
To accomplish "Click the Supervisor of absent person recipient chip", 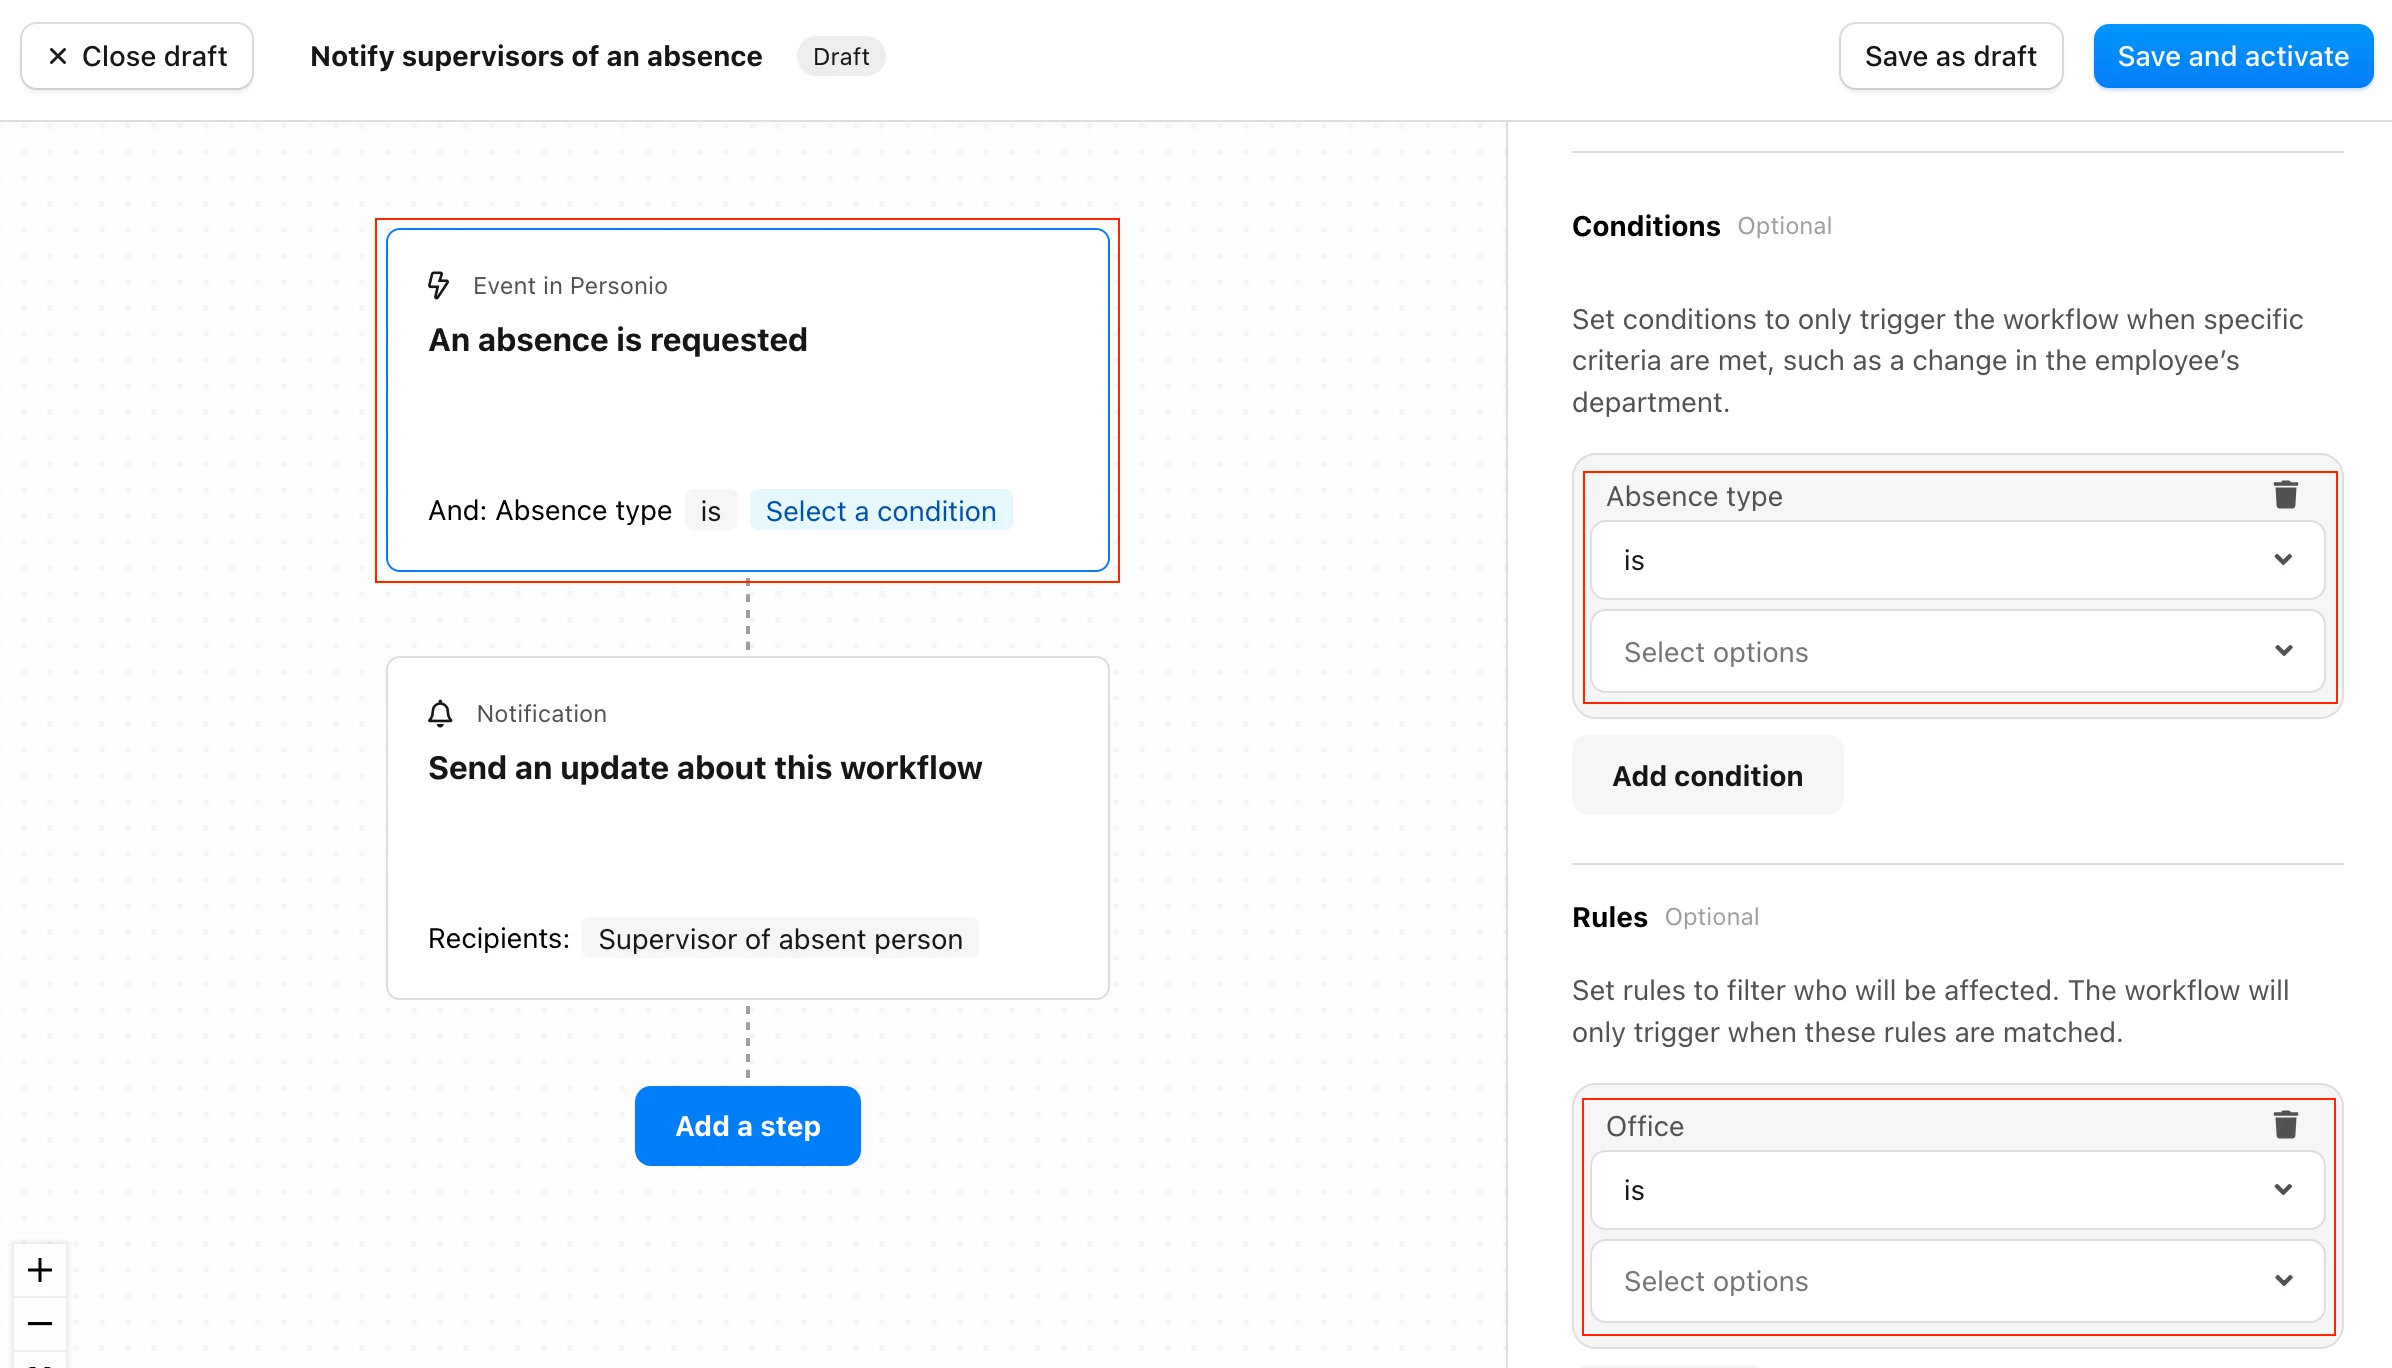I will tap(780, 939).
